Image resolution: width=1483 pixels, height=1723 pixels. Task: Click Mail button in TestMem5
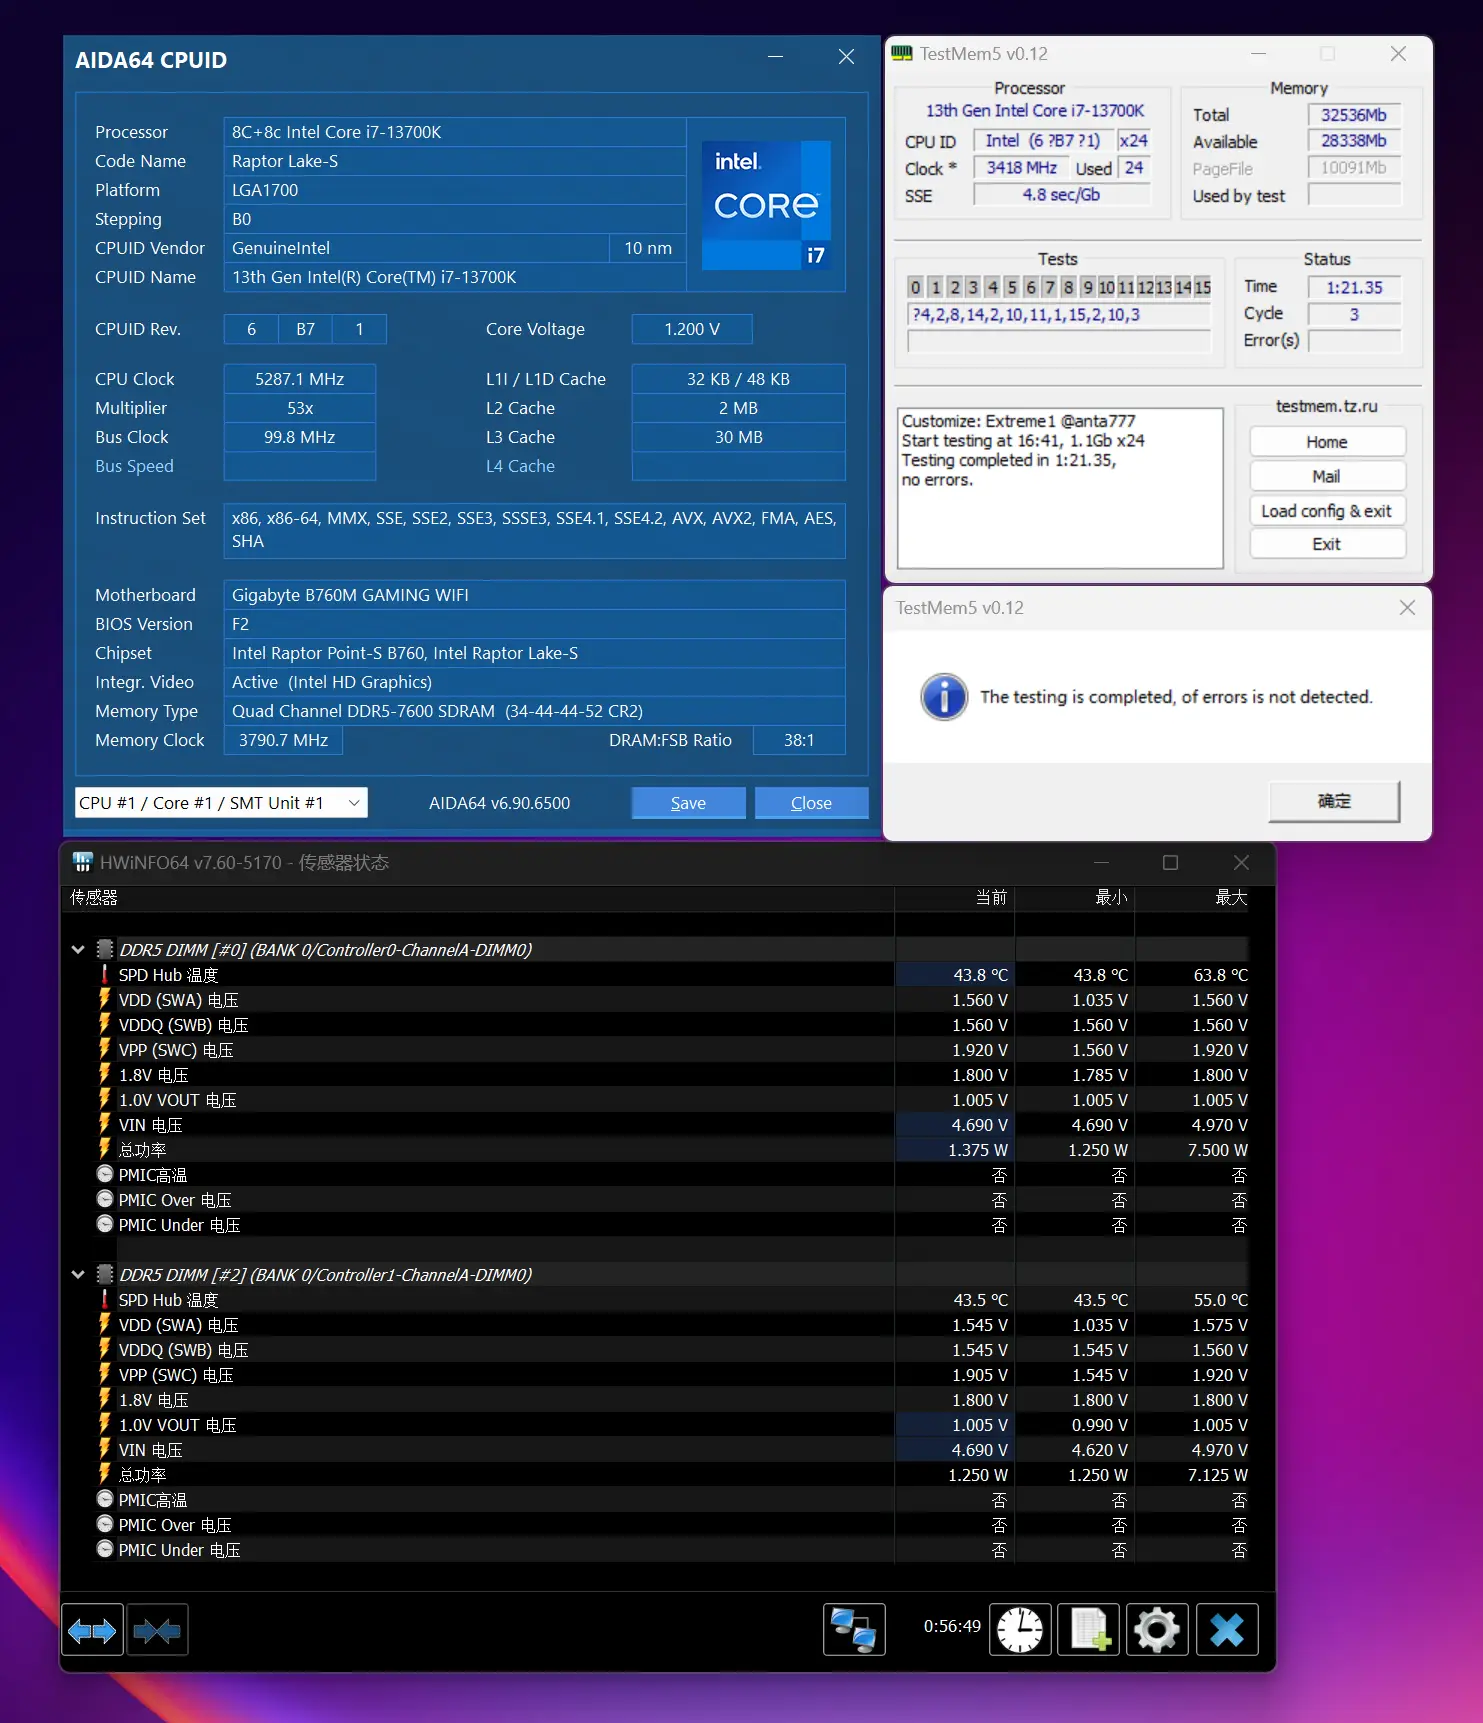tap(1327, 476)
